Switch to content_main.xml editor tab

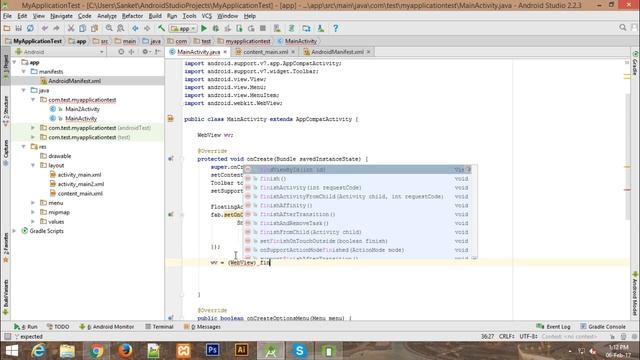265,52
